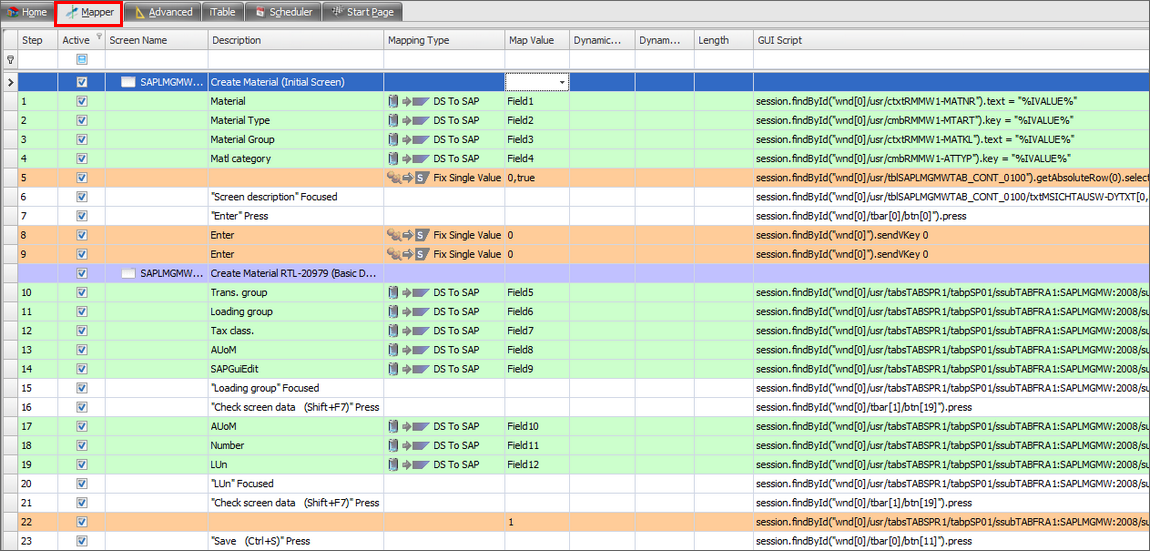Viewport: 1150px width, 551px height.
Task: Click the filter row icon at far left
Action: [x=10, y=60]
